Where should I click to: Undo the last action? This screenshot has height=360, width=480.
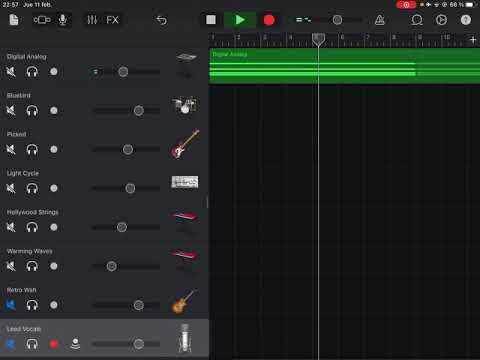[162, 20]
